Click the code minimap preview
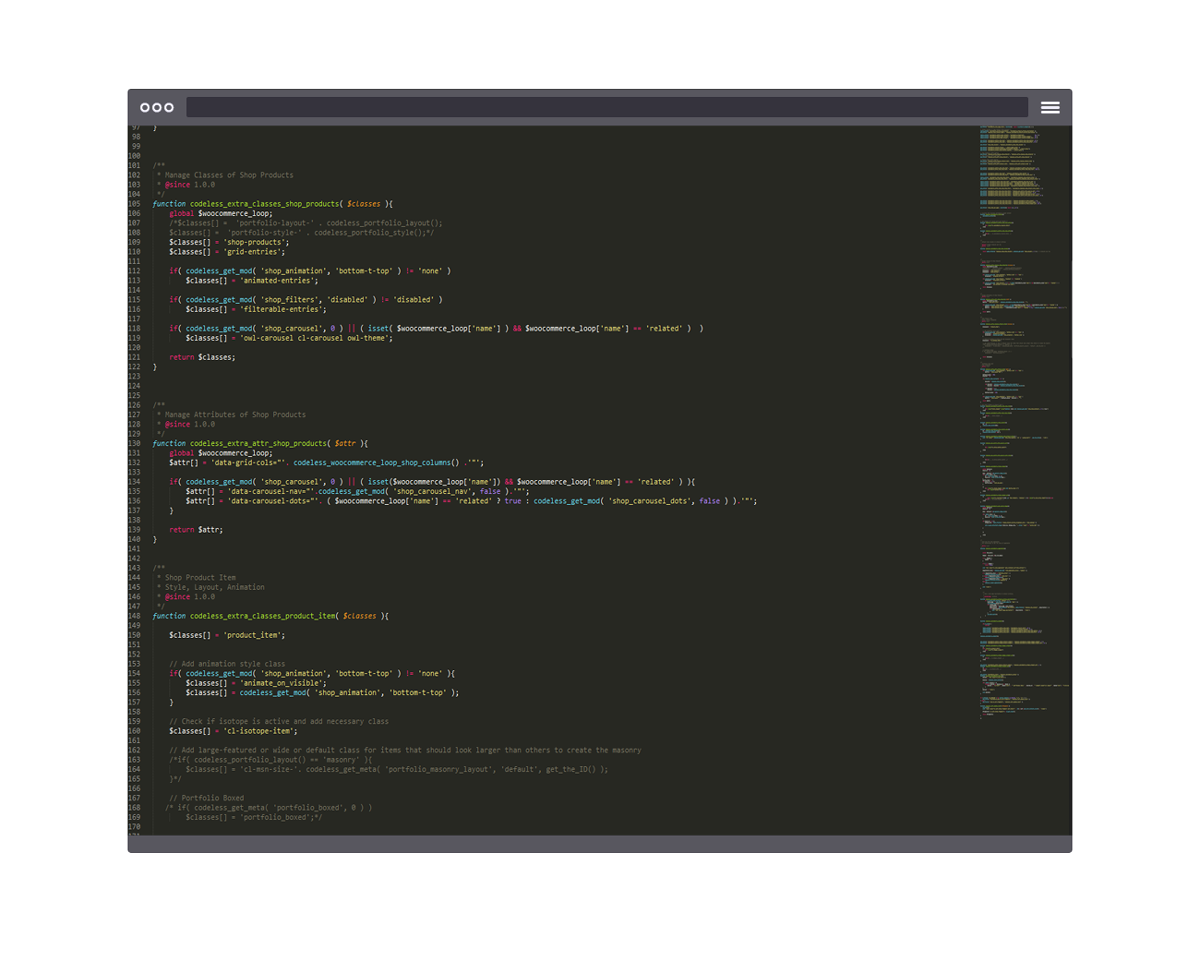Image resolution: width=1200 pixels, height=961 pixels. pyautogui.click(x=1024, y=420)
